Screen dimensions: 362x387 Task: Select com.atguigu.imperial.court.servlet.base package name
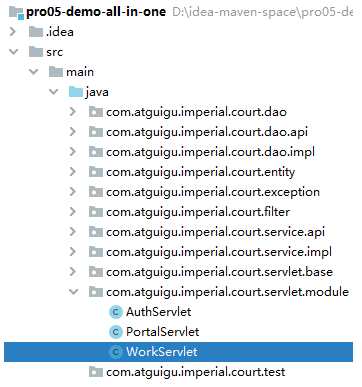click(x=219, y=272)
